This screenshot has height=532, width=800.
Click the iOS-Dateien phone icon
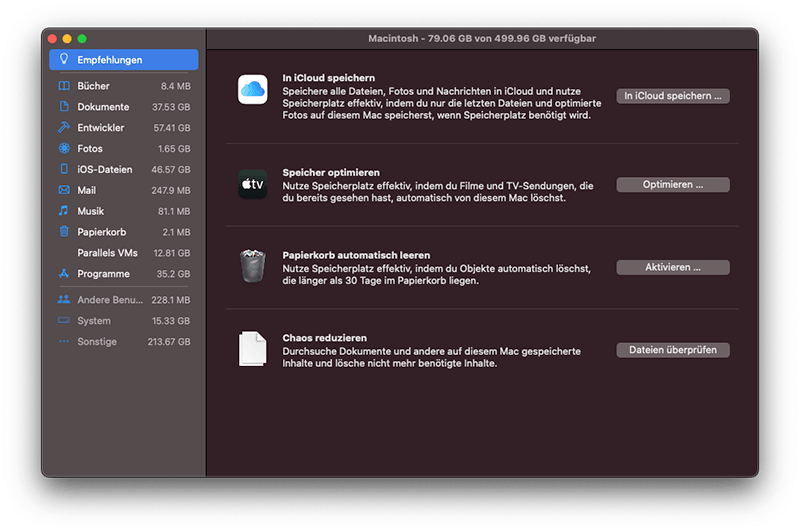click(x=64, y=169)
